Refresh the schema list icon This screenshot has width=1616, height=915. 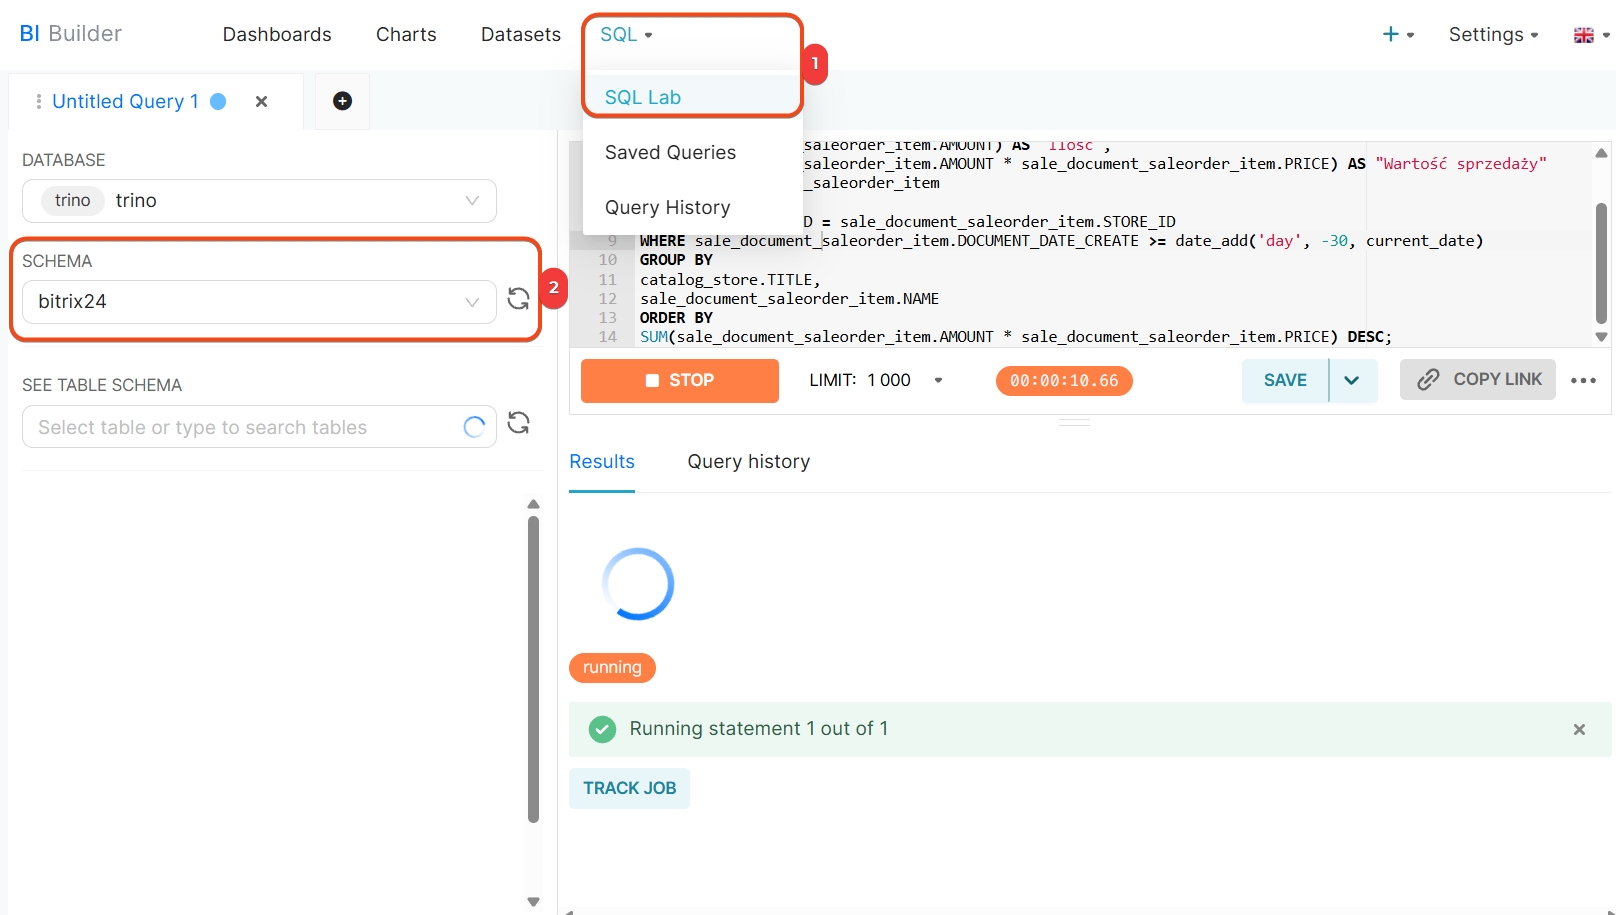pos(518,299)
